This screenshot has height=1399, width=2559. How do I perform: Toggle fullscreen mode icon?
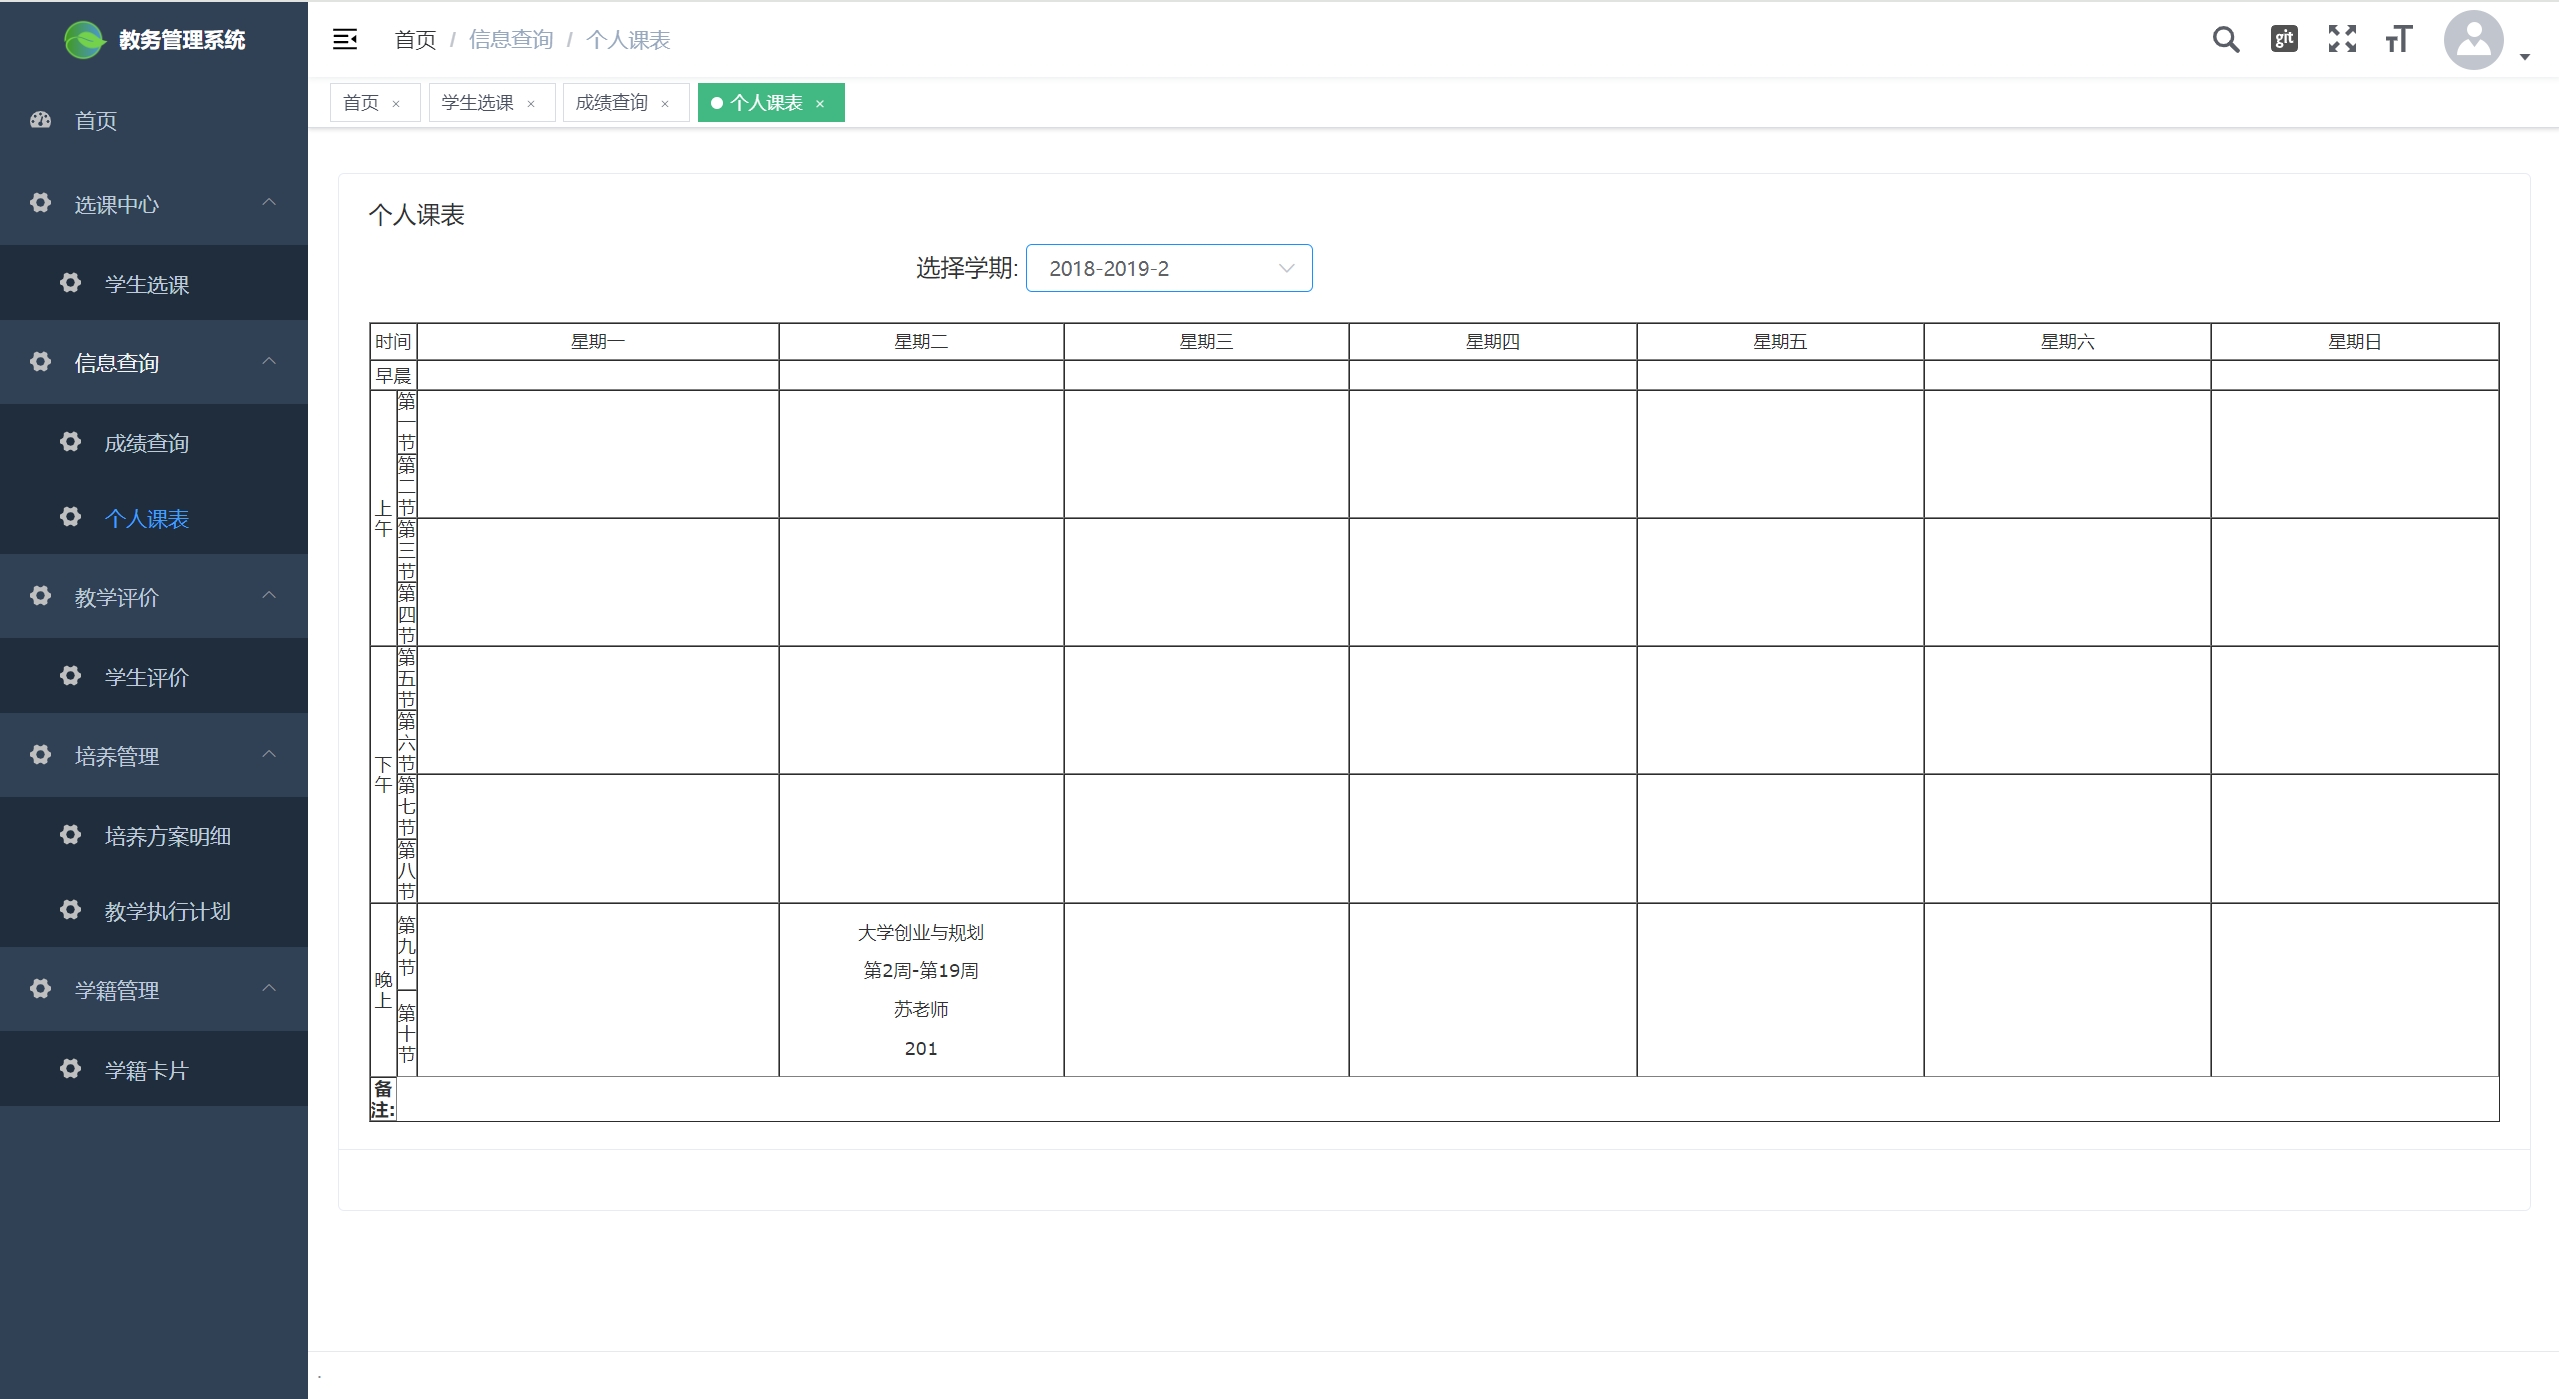tap(2341, 39)
